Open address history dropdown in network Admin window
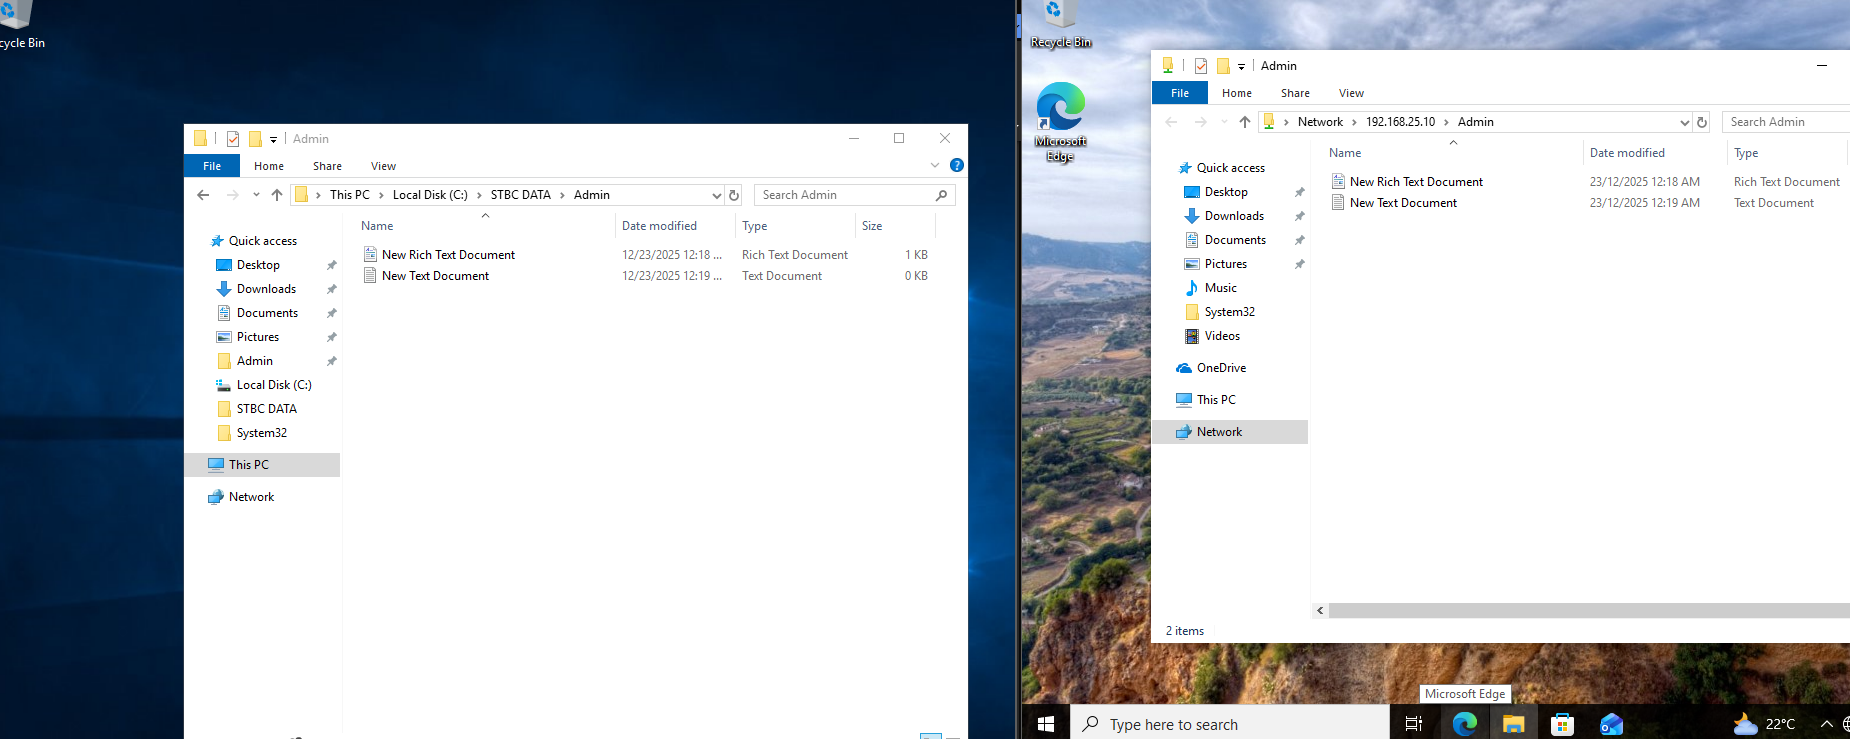Viewport: 1850px width, 739px height. click(x=1684, y=122)
